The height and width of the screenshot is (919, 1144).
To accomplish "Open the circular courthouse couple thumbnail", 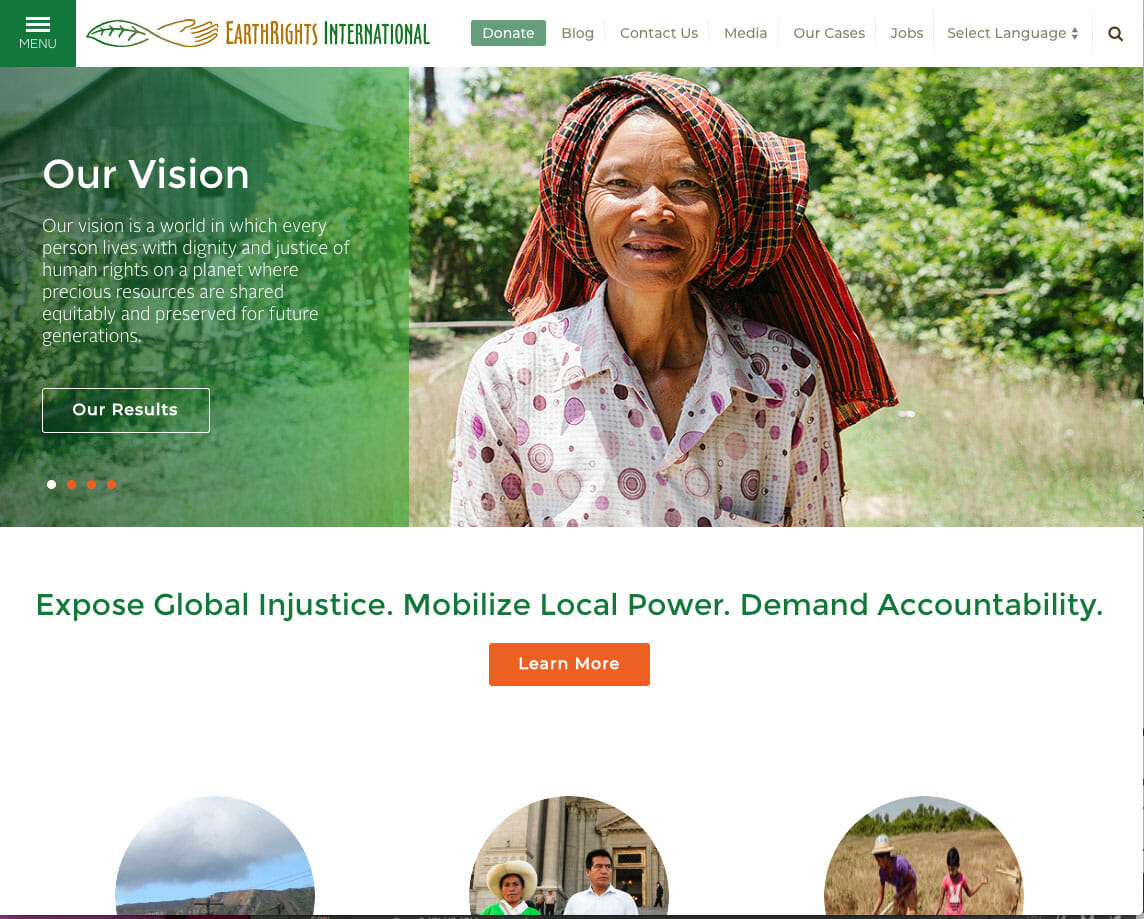I will click(x=569, y=856).
